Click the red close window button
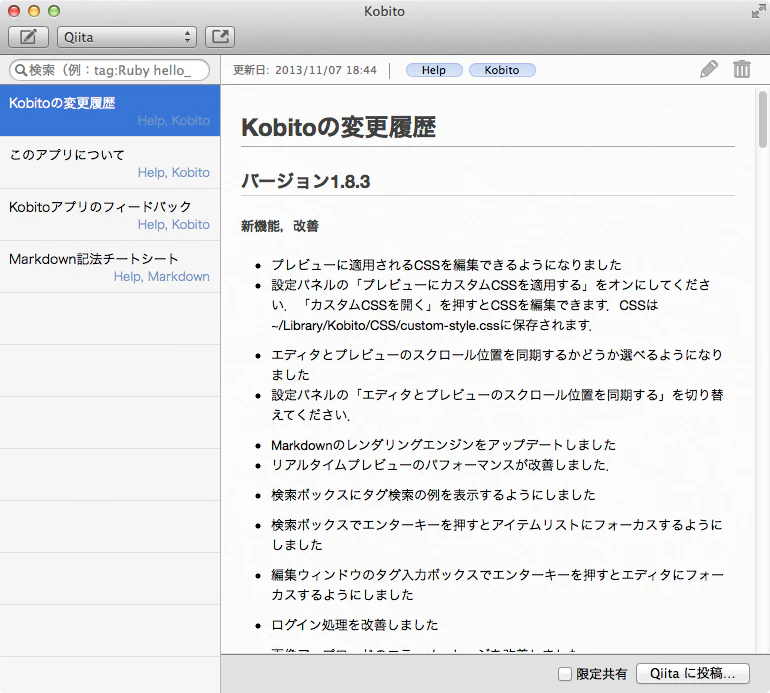 coord(14,11)
